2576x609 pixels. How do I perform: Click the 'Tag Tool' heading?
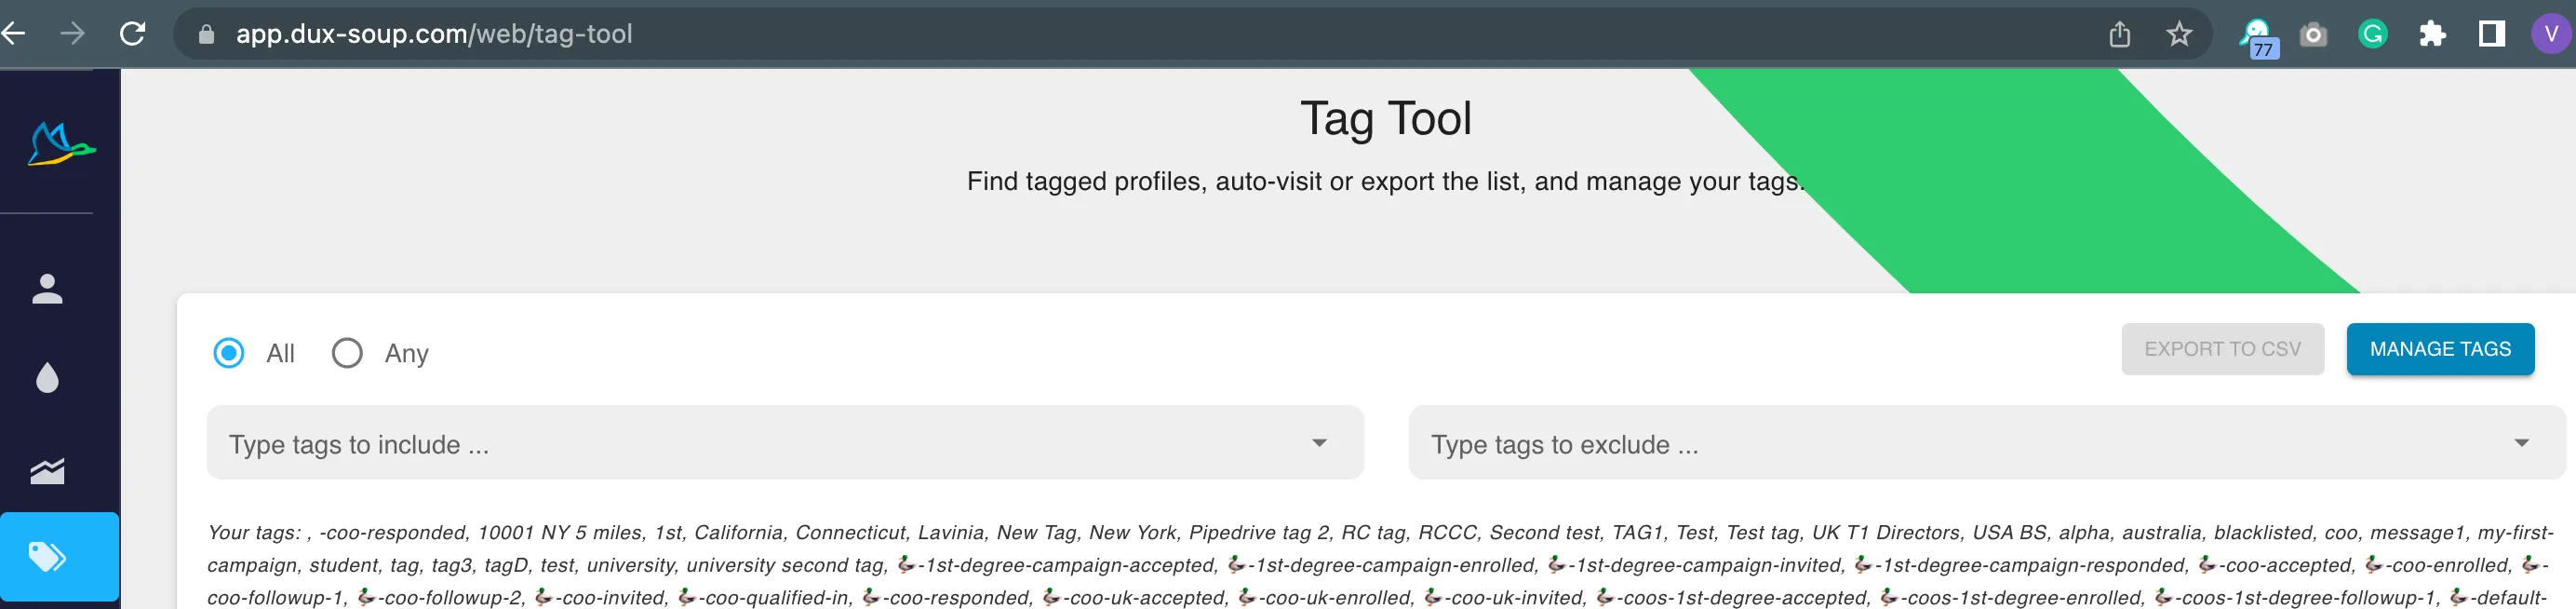pyautogui.click(x=1385, y=118)
